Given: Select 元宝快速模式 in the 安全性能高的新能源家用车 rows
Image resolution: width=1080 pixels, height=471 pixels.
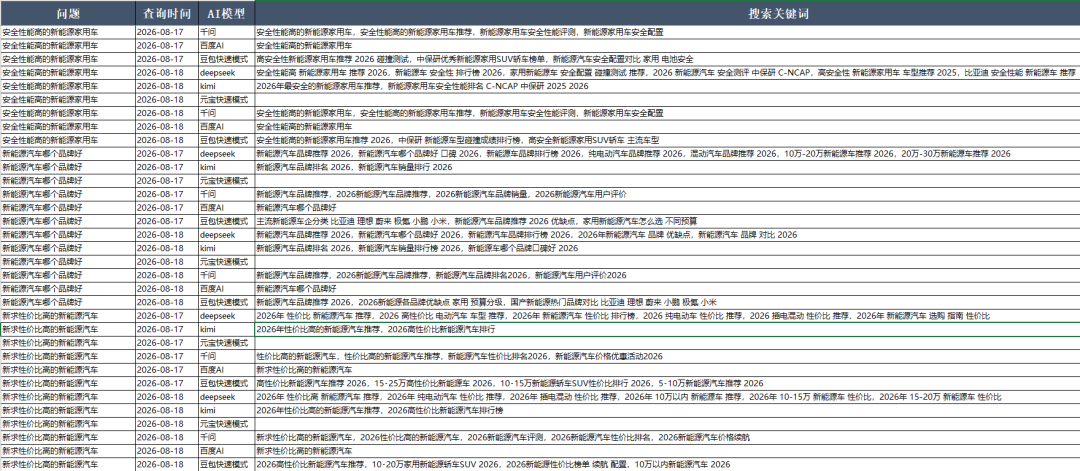Looking at the screenshot, I should [x=227, y=99].
